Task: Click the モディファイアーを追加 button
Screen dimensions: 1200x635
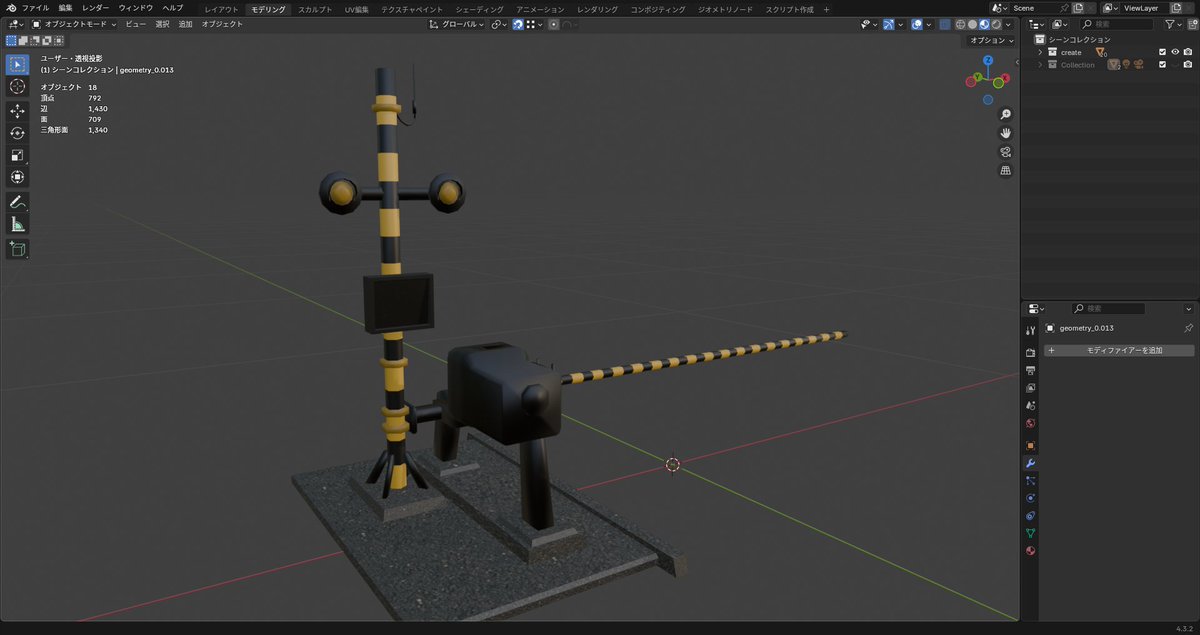Action: (x=1119, y=351)
